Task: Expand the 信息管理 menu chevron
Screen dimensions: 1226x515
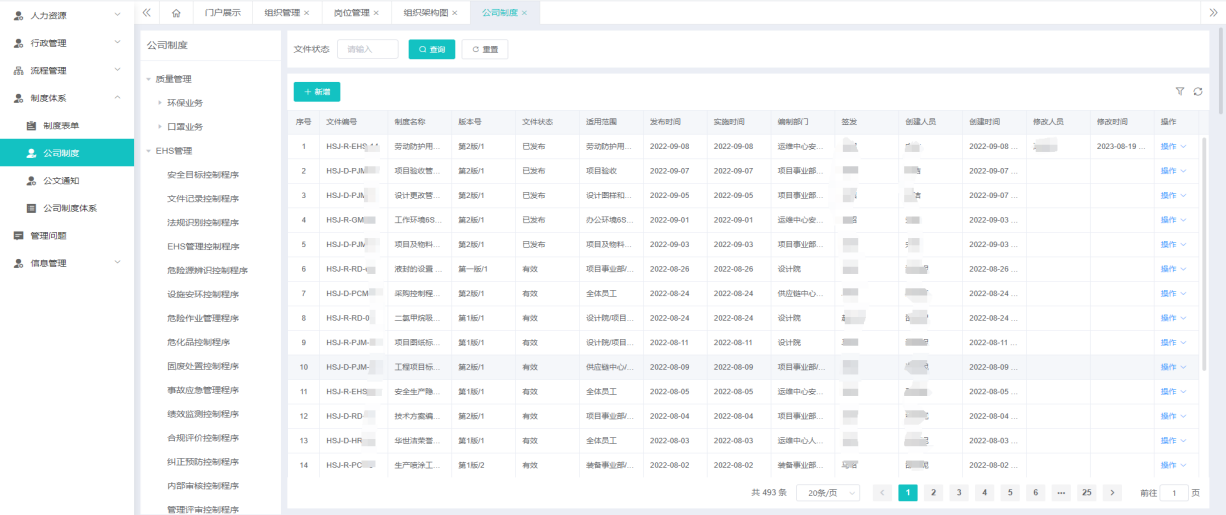Action: pos(118,263)
